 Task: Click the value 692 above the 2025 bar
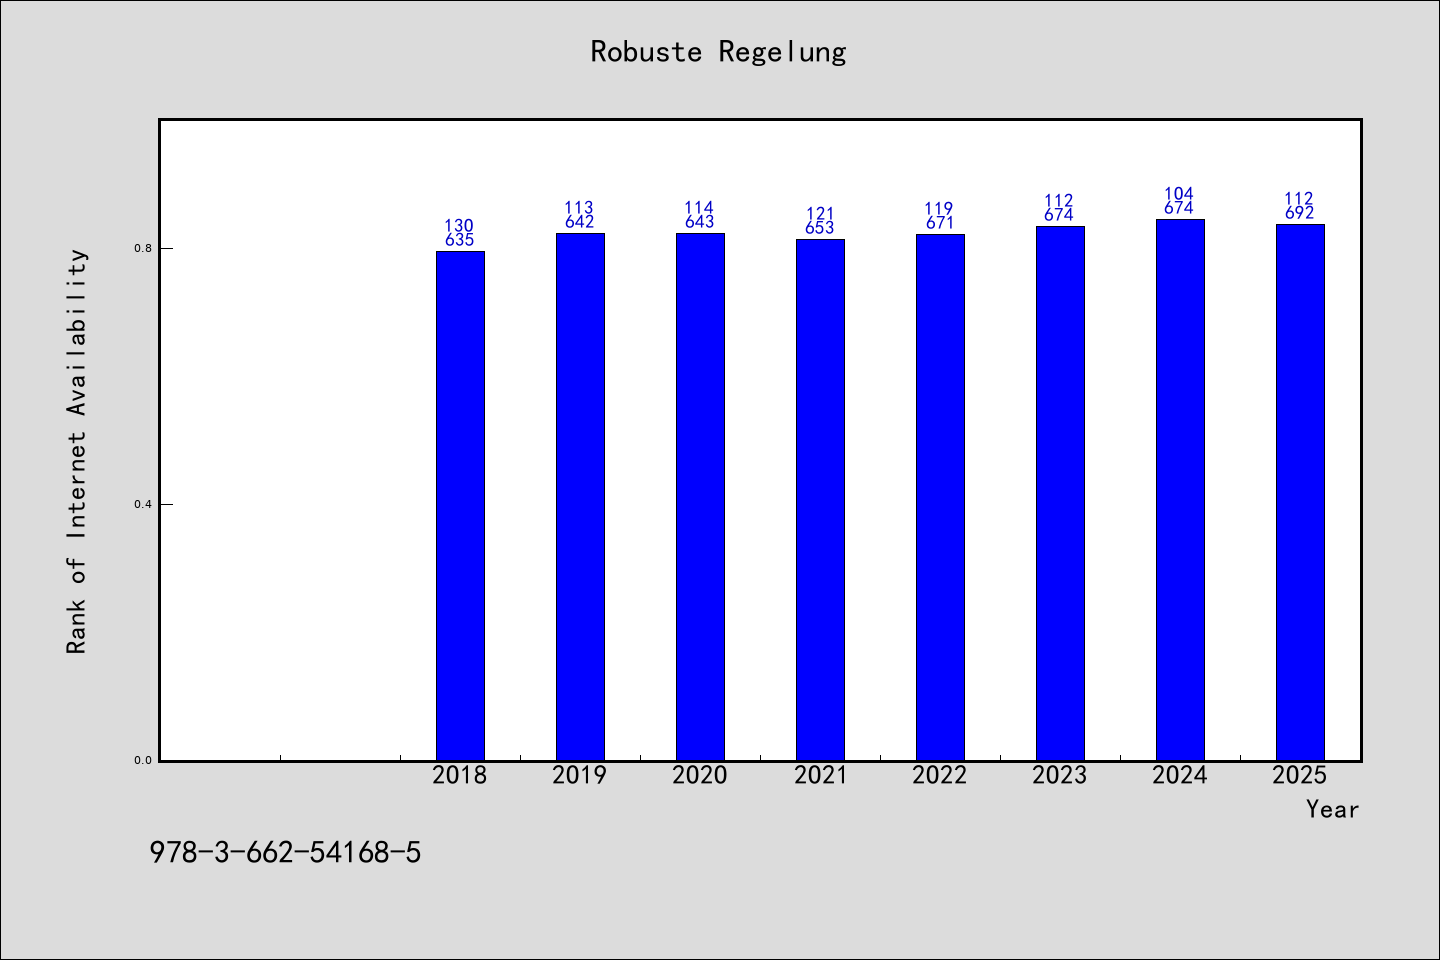coord(1300,213)
